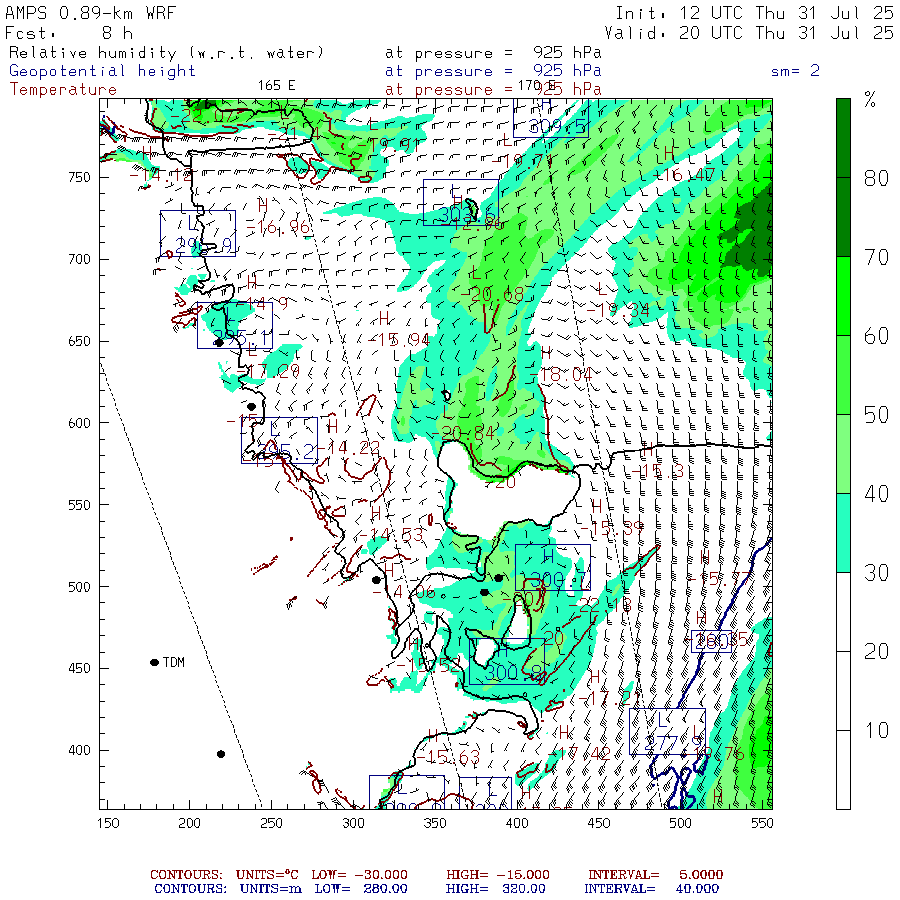900x900 pixels.
Task: Select the blue low box reading 295.2
Action: pos(280,440)
